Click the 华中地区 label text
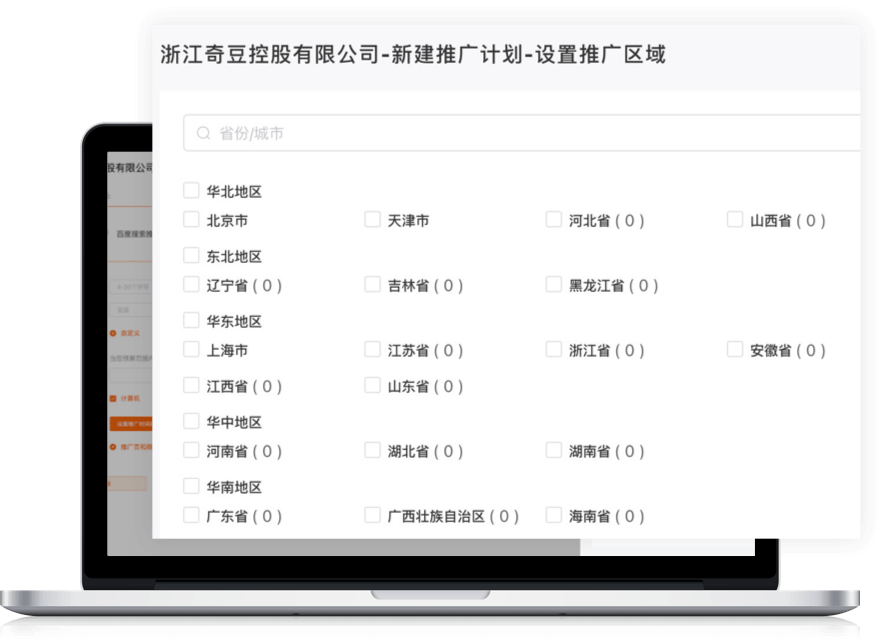This screenshot has height=640, width=886. click(234, 423)
